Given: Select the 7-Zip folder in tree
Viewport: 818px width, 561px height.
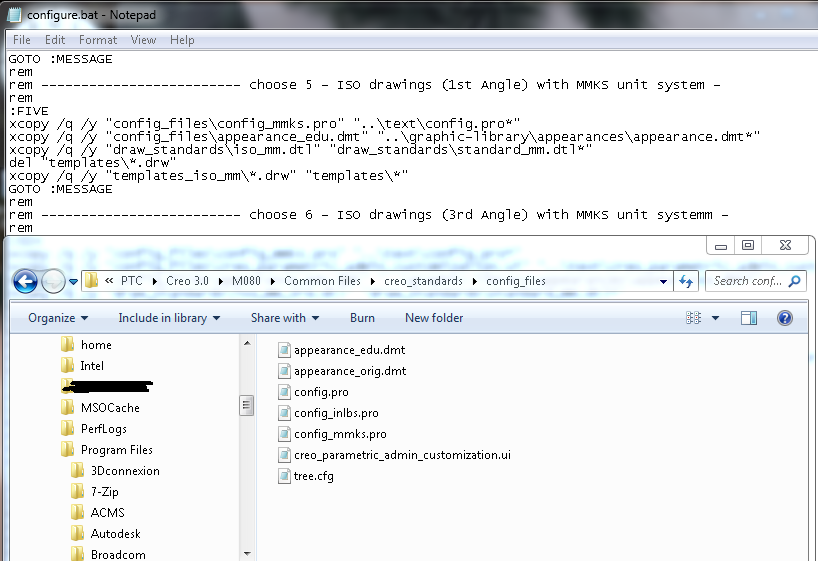Looking at the screenshot, I should tap(94, 492).
